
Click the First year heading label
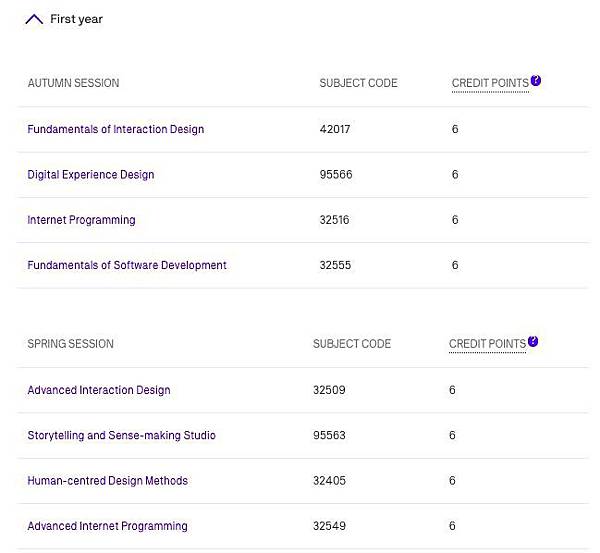(76, 19)
